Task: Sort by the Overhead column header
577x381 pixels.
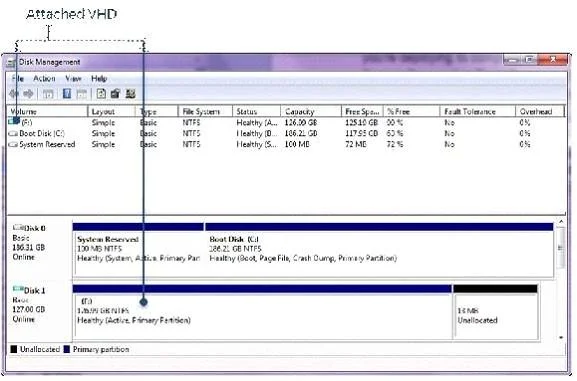Action: point(540,112)
